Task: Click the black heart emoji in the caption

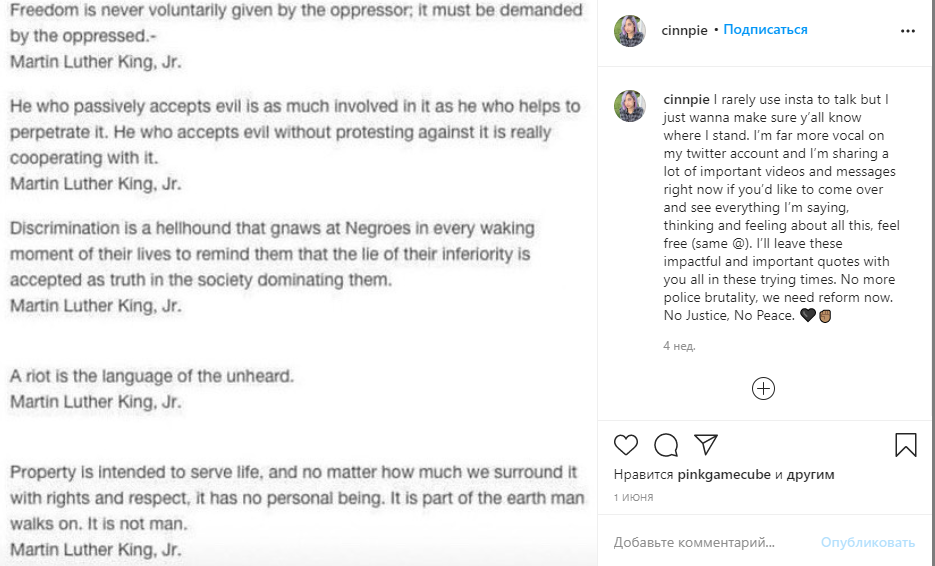Action: pos(808,316)
